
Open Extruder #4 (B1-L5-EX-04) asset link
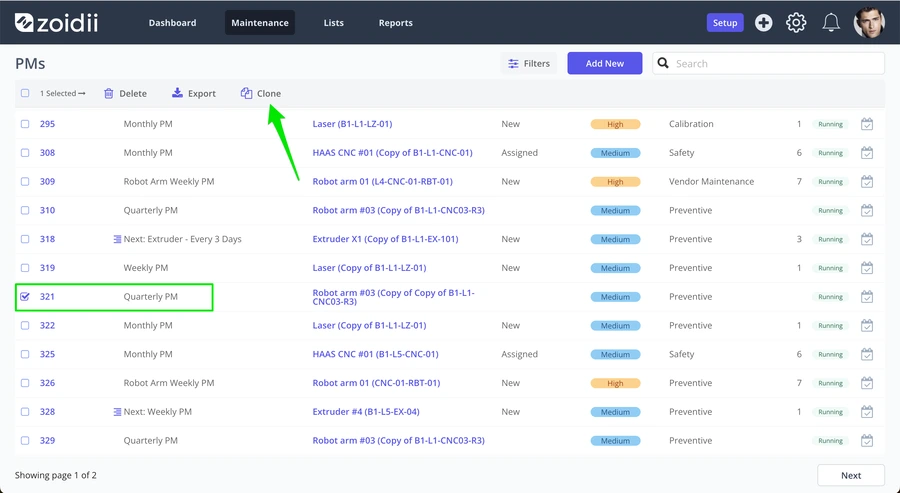366,412
